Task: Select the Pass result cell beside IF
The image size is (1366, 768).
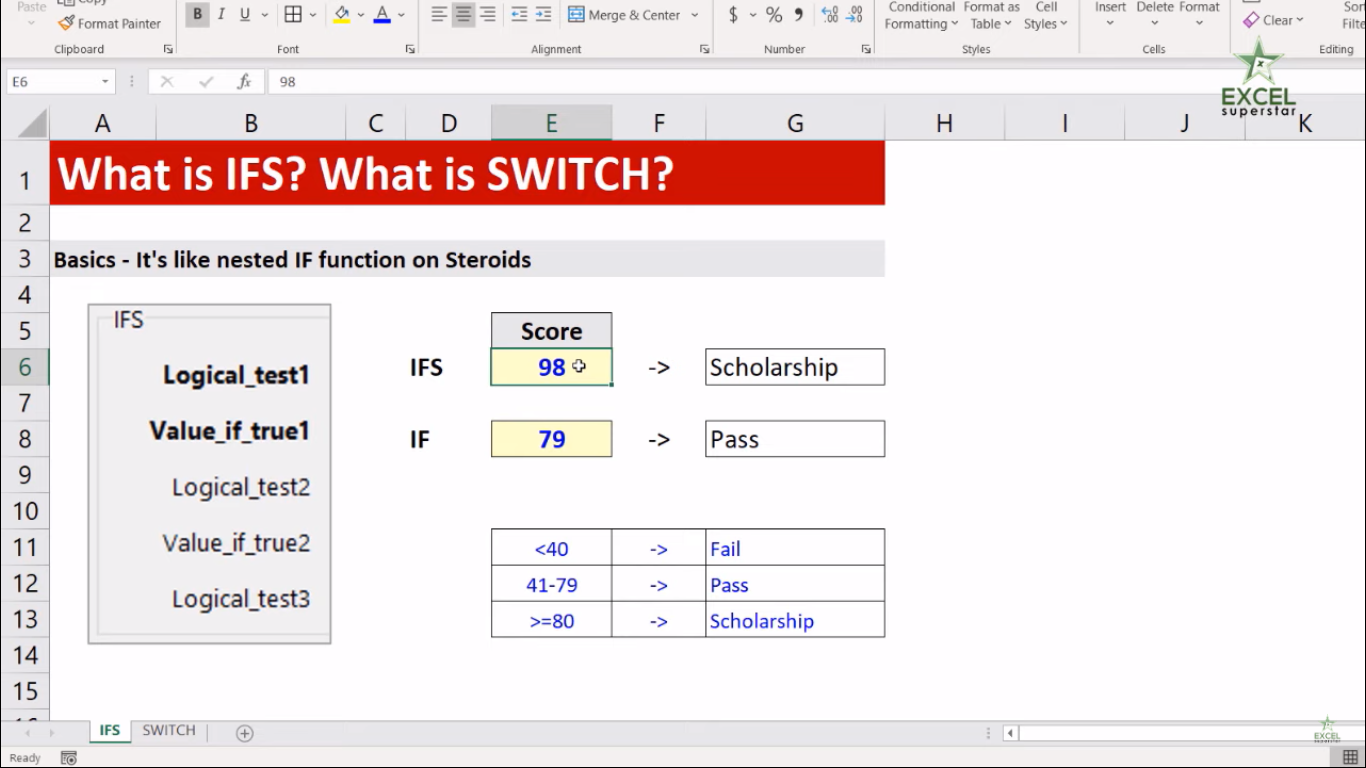Action: (x=795, y=439)
